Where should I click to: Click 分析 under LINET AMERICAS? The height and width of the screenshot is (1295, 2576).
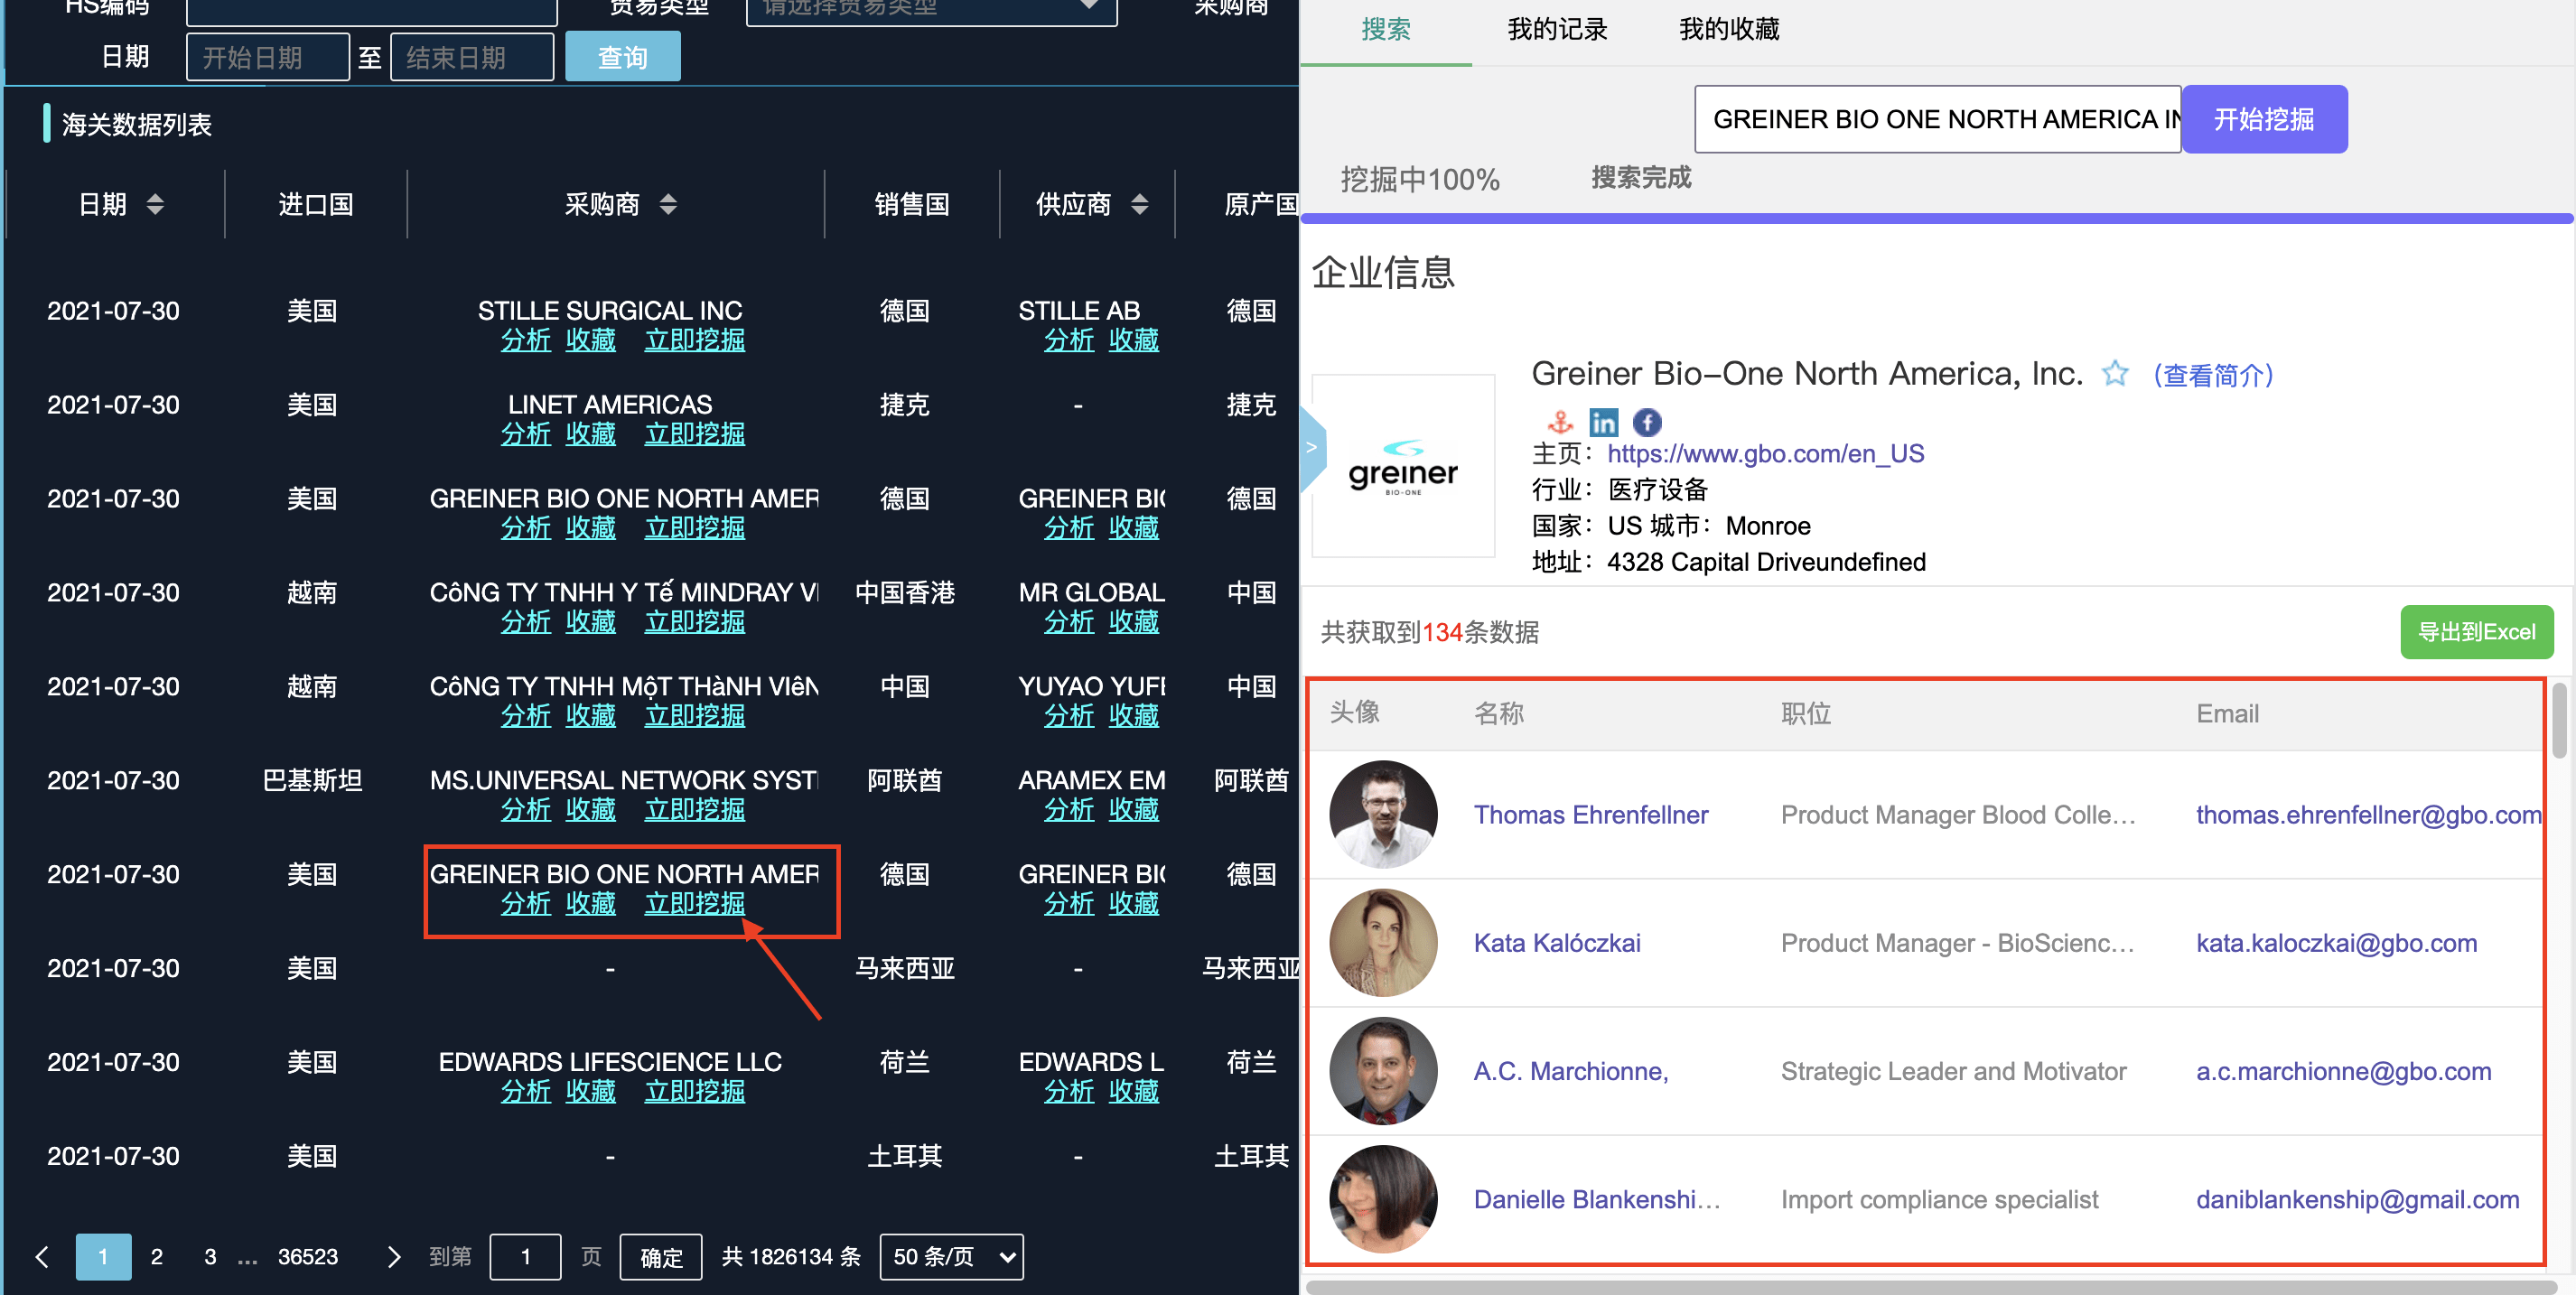point(526,435)
